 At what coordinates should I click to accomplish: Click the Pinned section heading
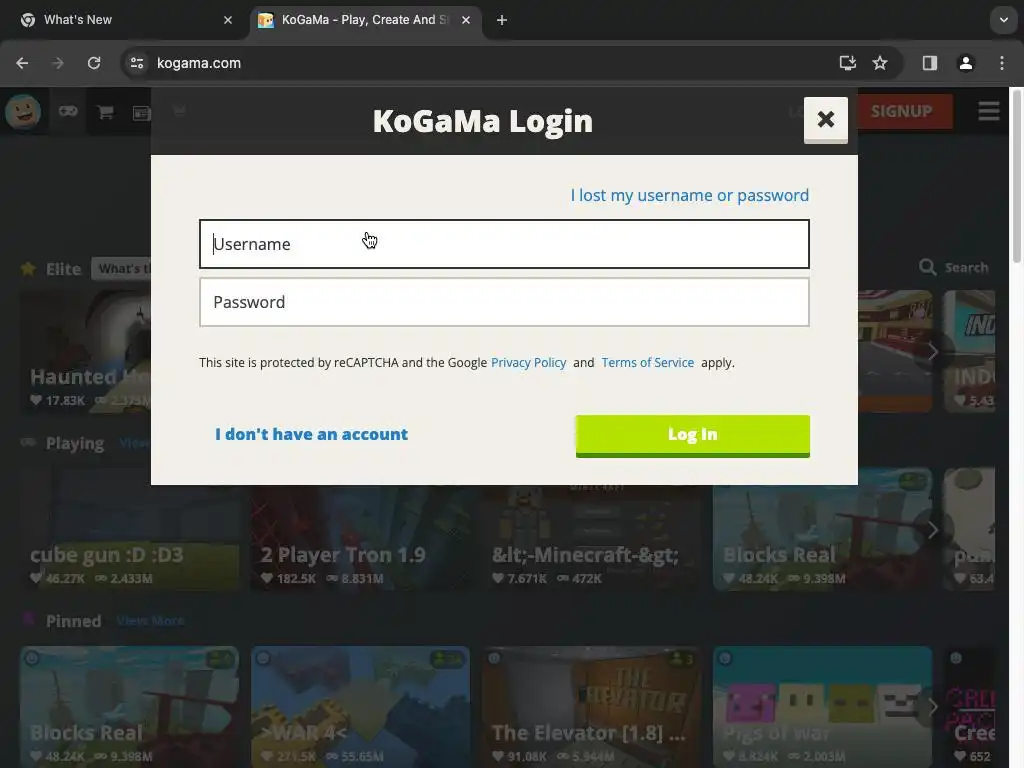[x=73, y=621]
